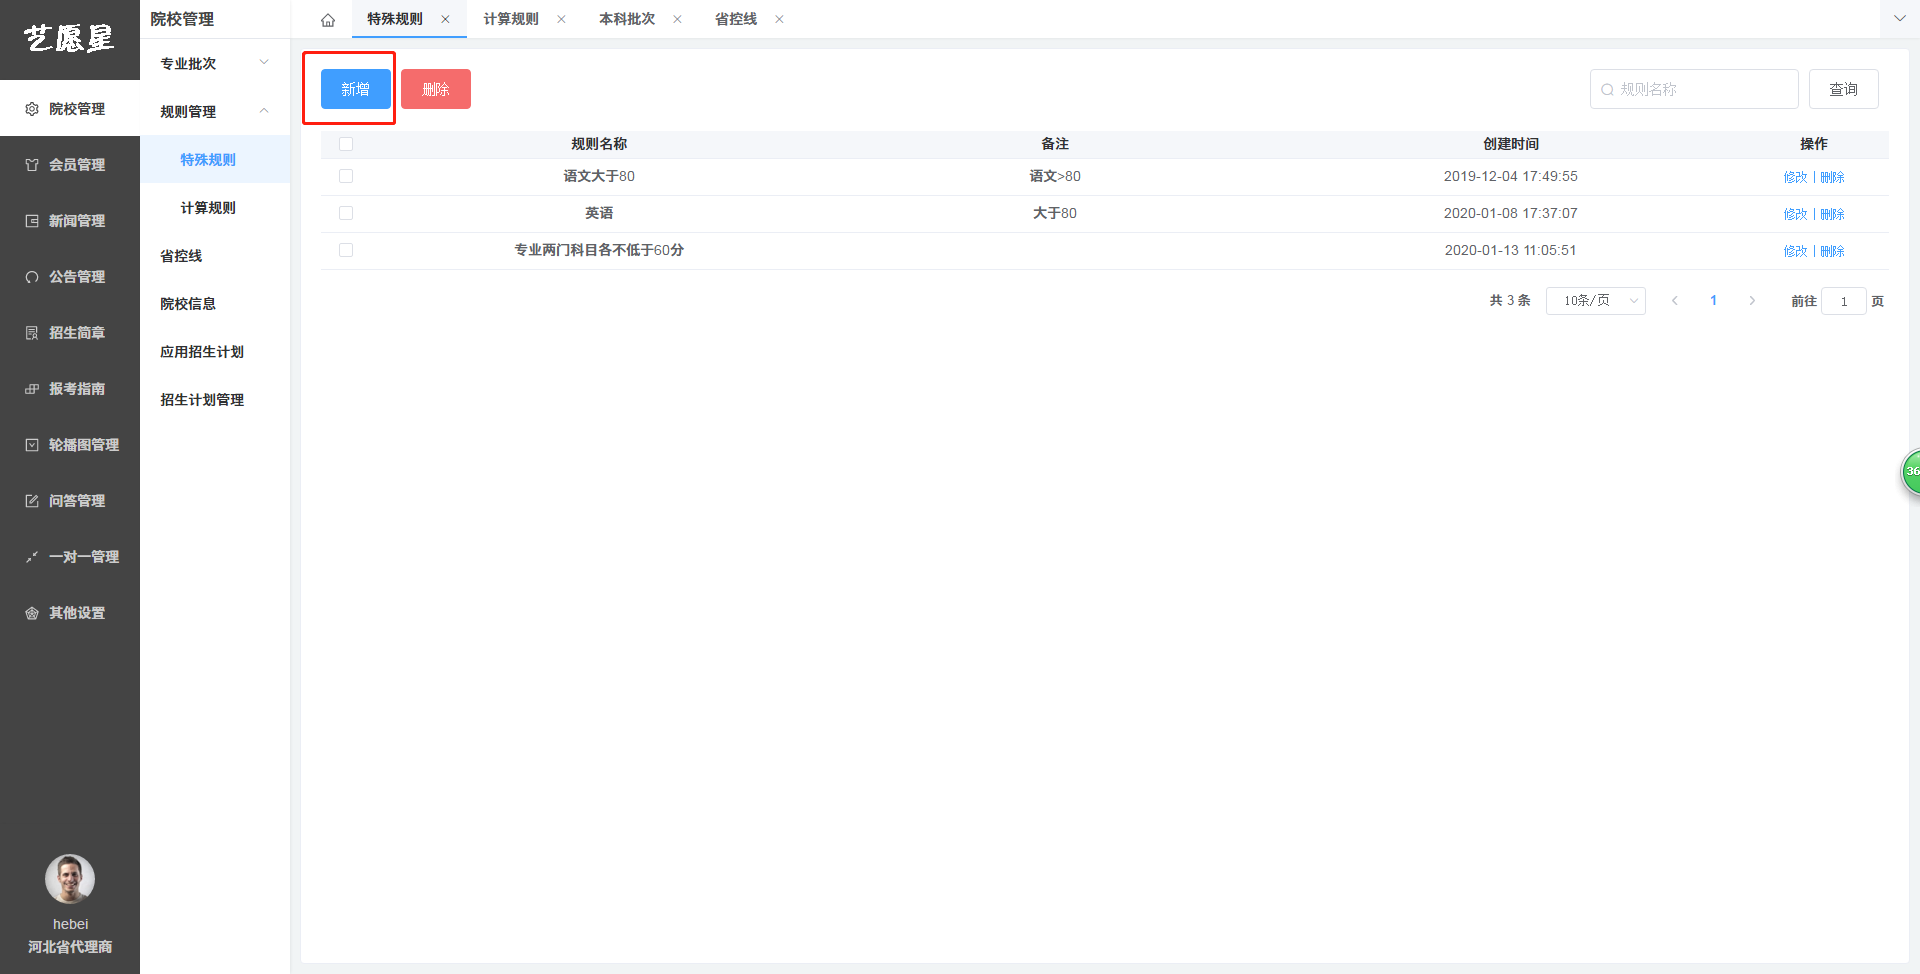Viewport: 1920px width, 974px height.
Task: Check the 专业两门科目各不低于60分 row checkbox
Action: (x=346, y=250)
